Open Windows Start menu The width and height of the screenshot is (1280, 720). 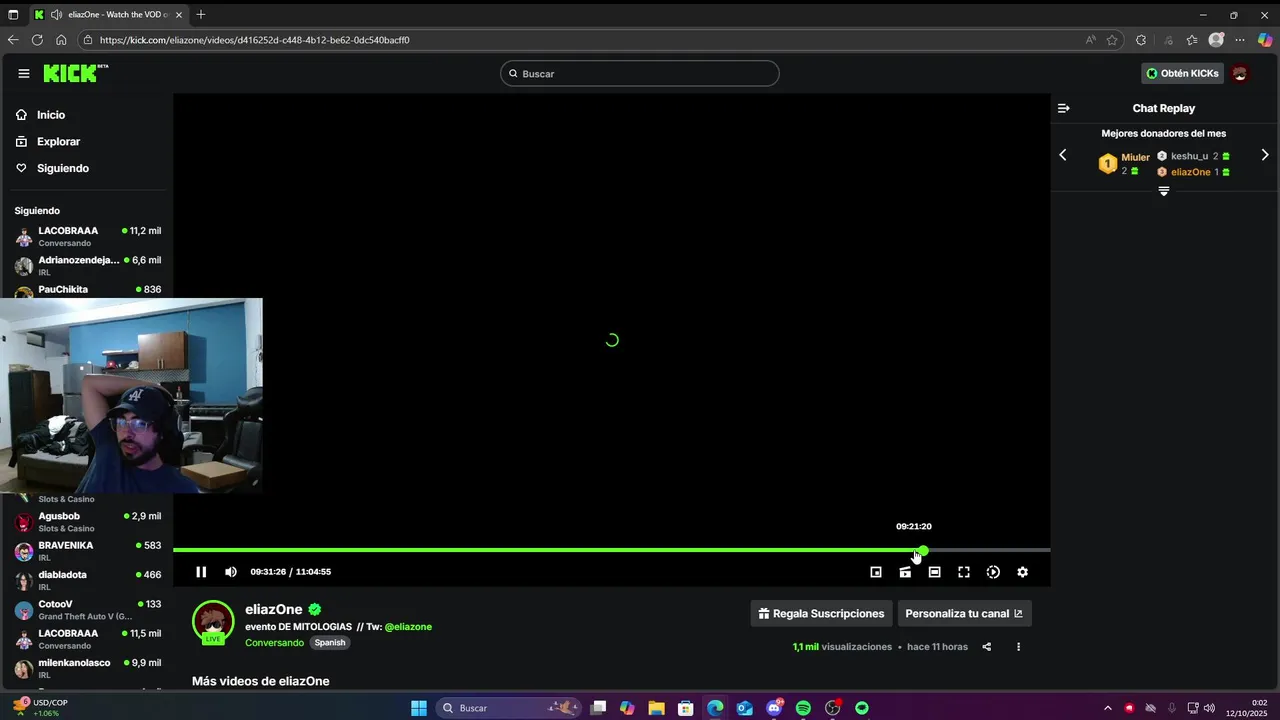tap(419, 708)
